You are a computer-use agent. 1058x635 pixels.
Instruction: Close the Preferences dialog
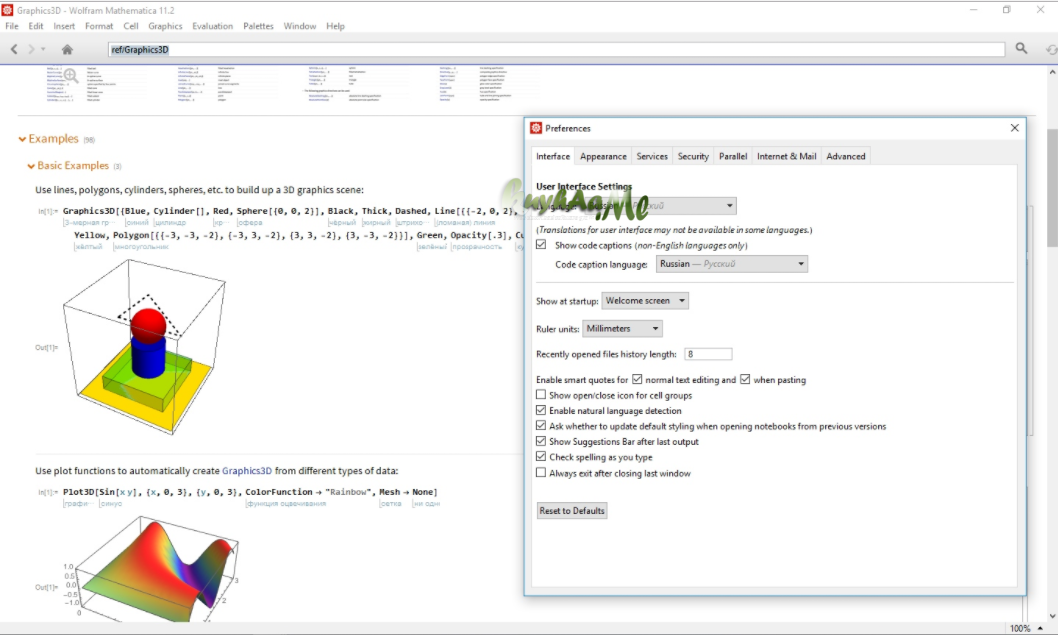[x=1014, y=128]
